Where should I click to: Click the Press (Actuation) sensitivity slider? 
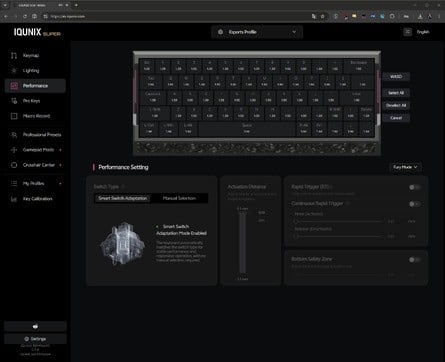pos(338,221)
